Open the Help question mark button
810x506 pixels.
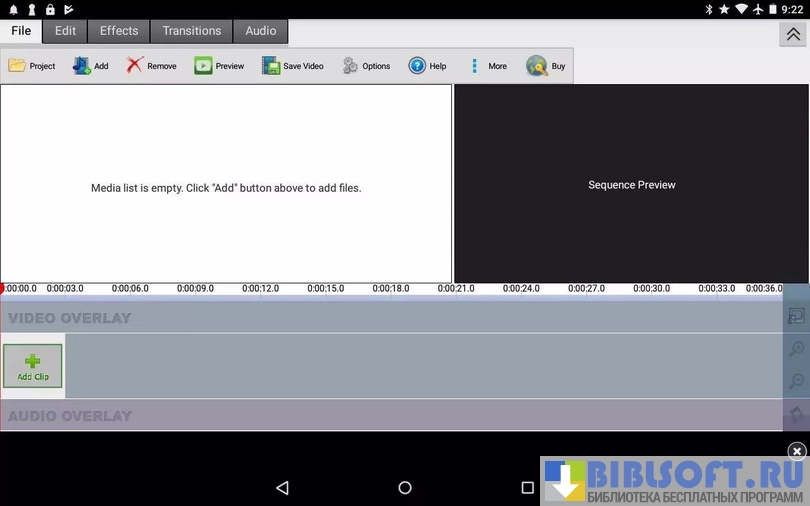427,66
